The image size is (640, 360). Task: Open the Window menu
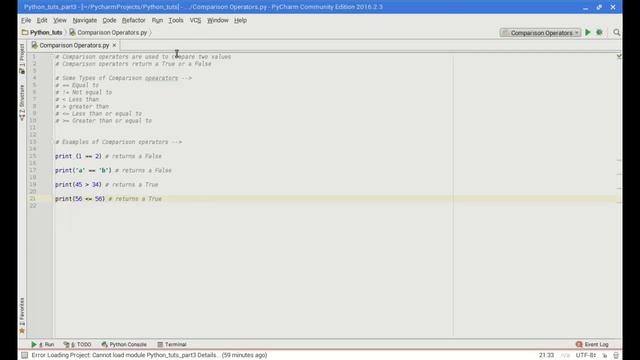(x=218, y=20)
